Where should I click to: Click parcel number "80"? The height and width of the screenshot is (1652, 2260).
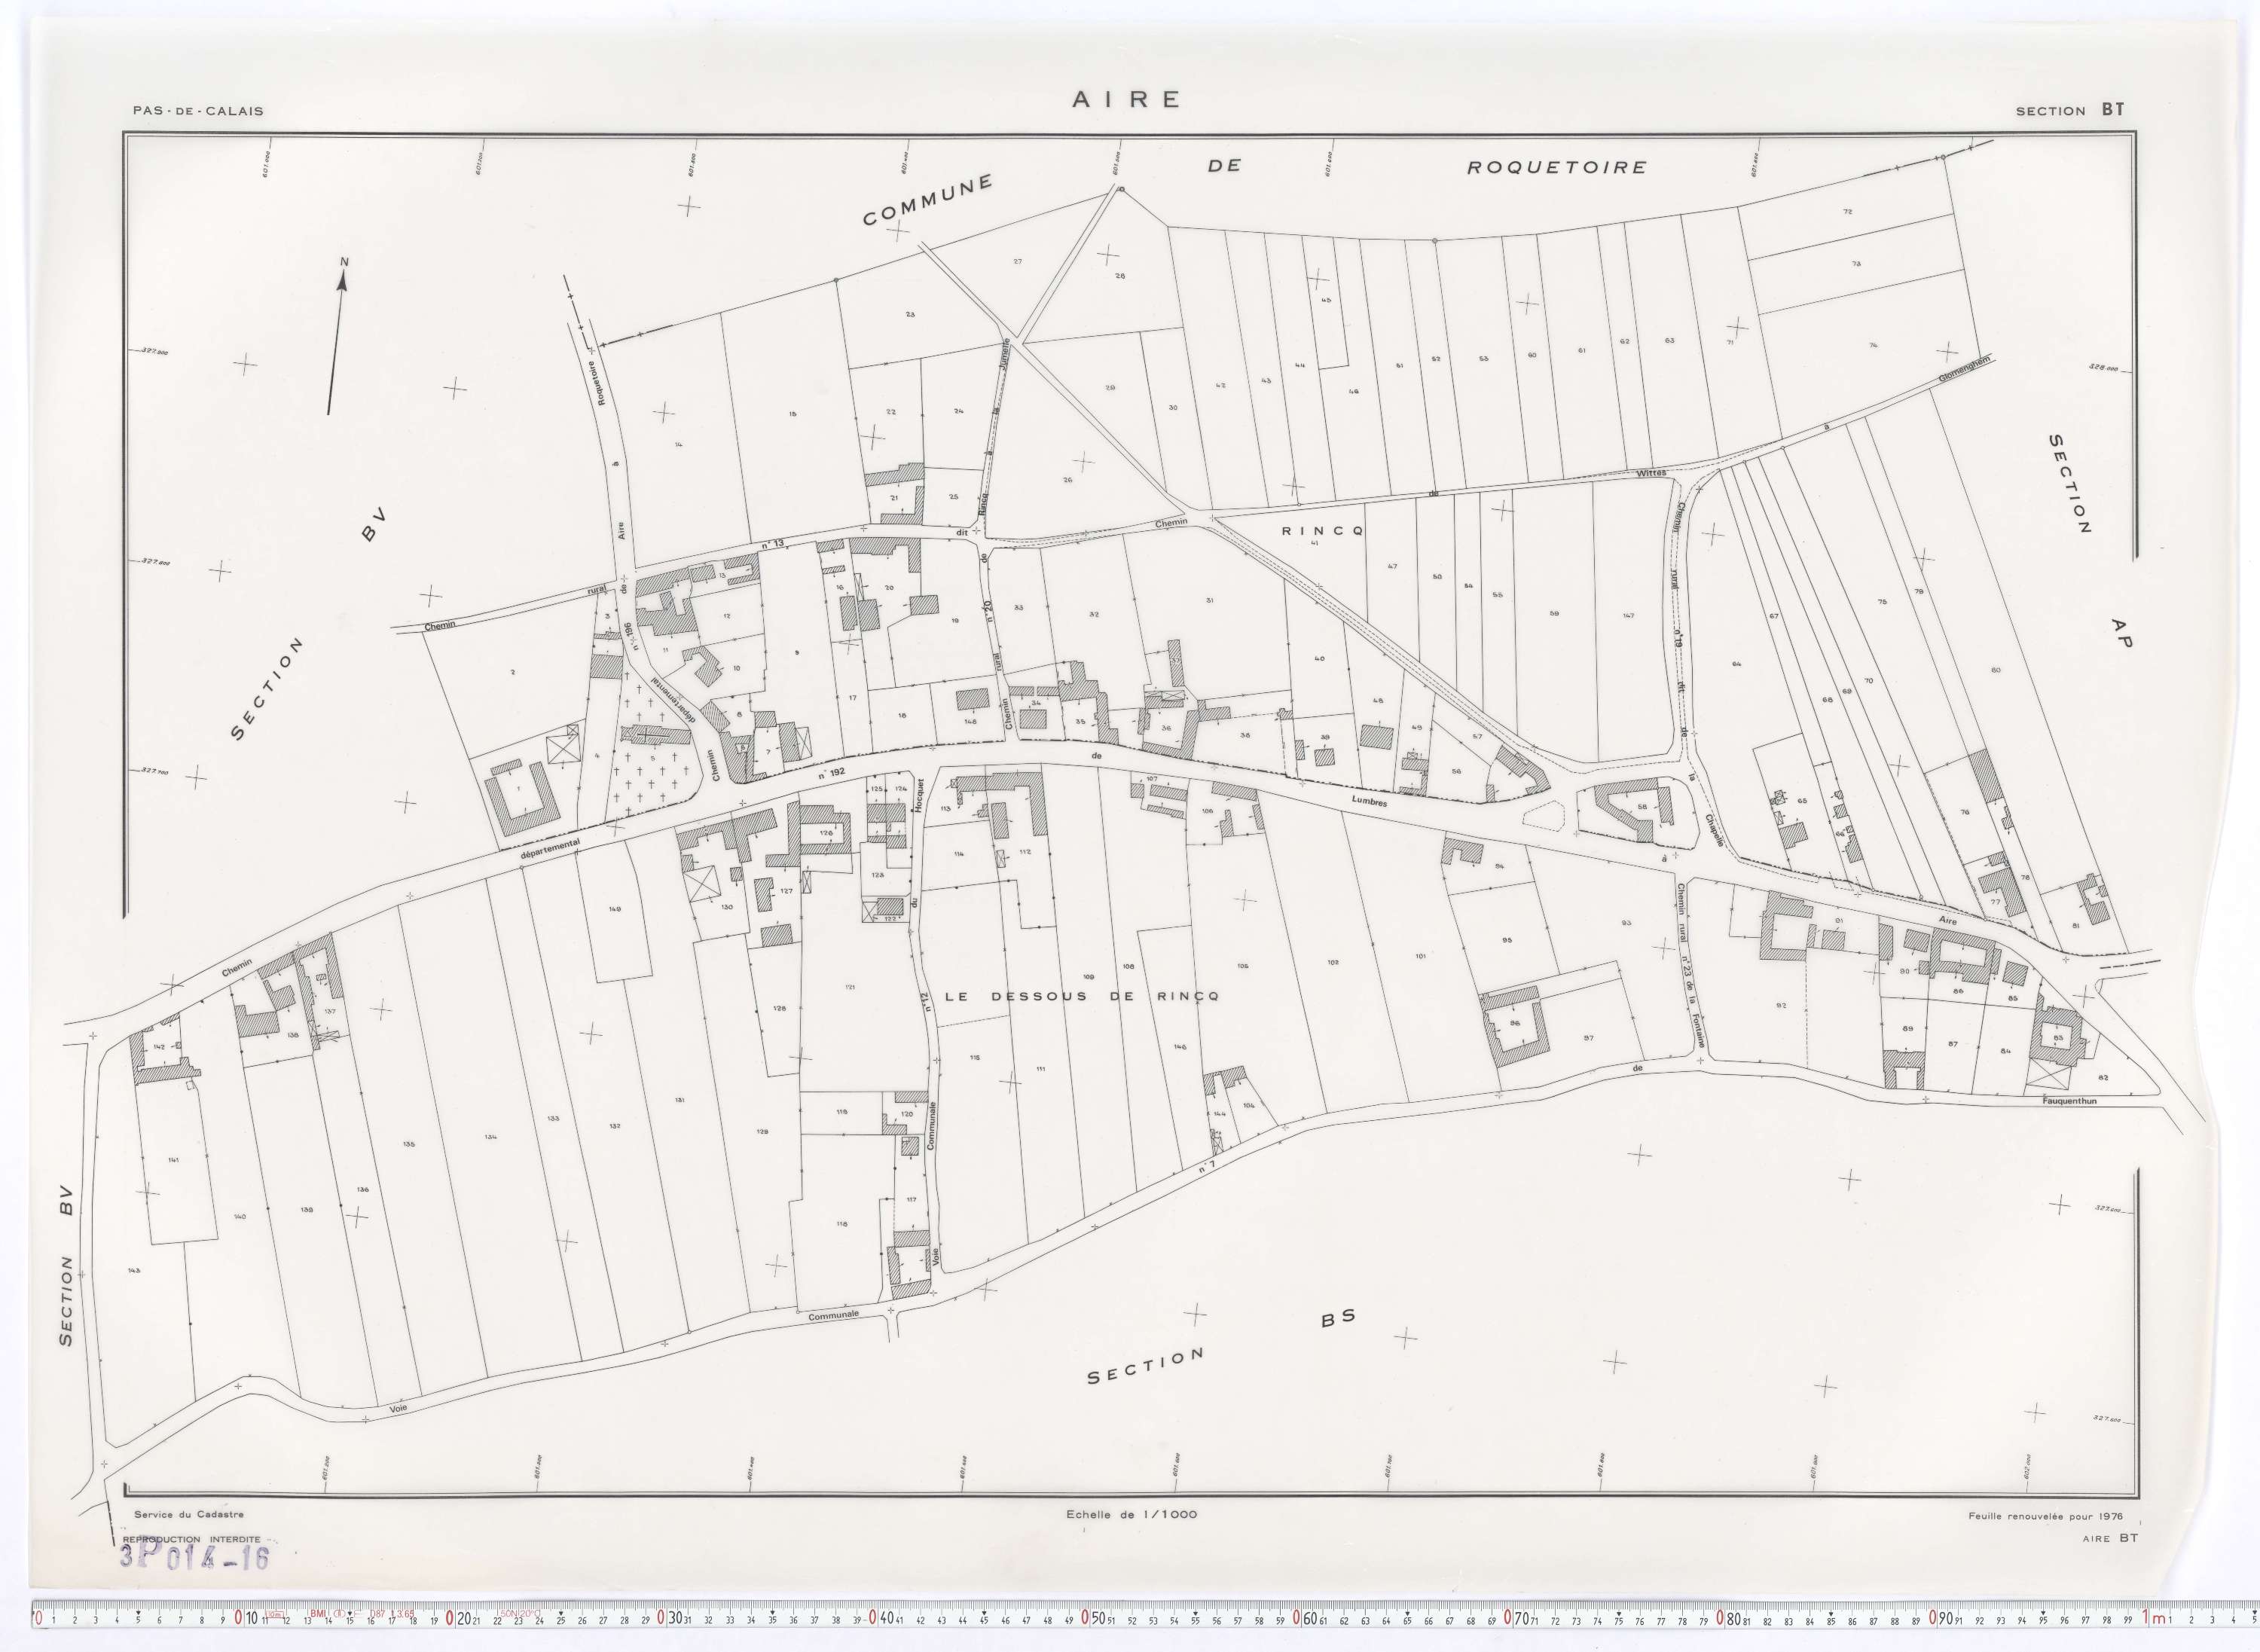(1996, 670)
